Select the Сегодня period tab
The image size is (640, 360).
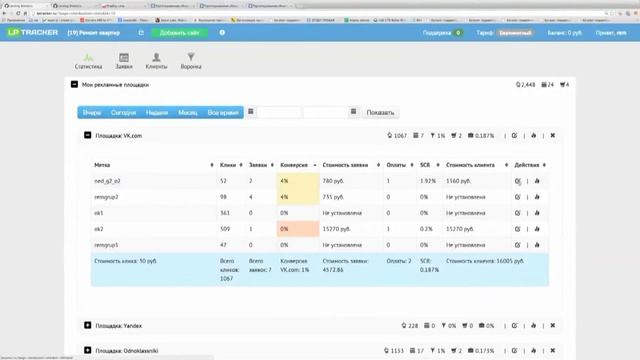click(x=123, y=112)
